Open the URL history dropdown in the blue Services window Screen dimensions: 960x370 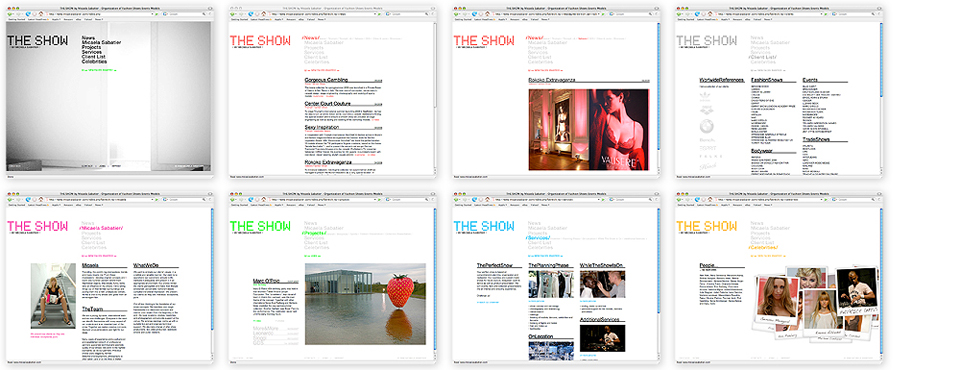click(599, 200)
